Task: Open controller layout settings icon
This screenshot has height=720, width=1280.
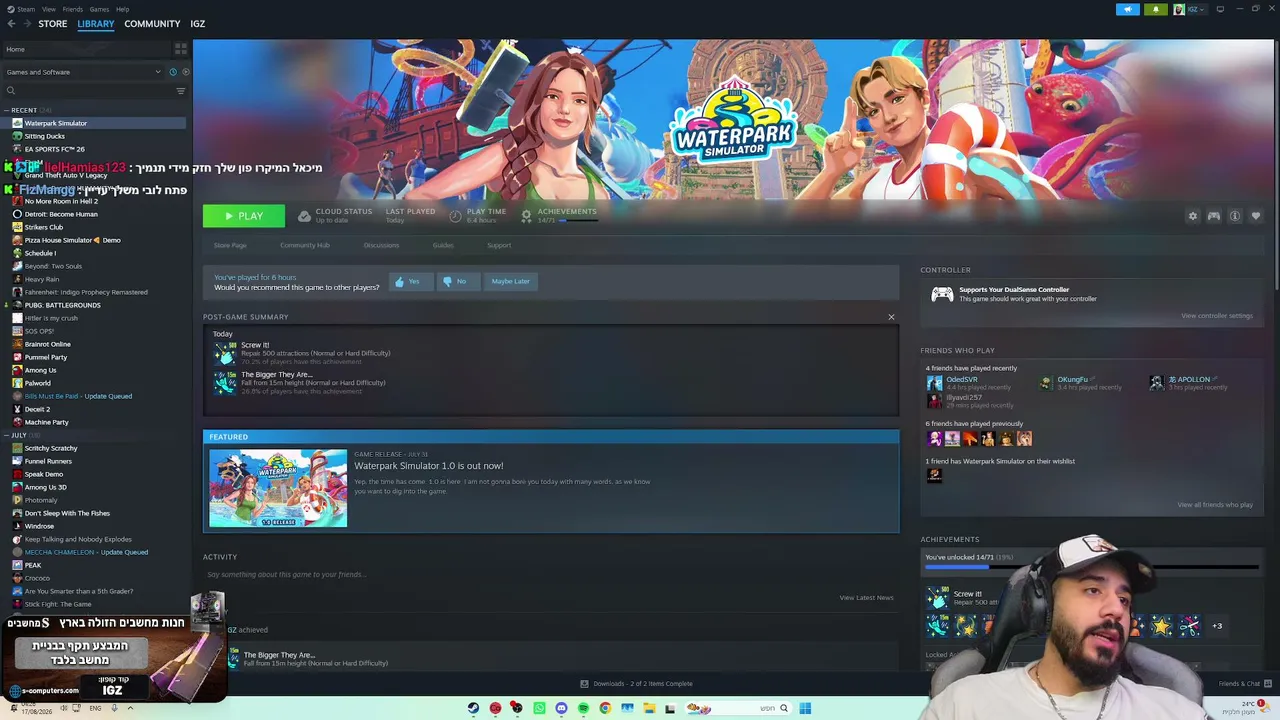Action: (1213, 216)
